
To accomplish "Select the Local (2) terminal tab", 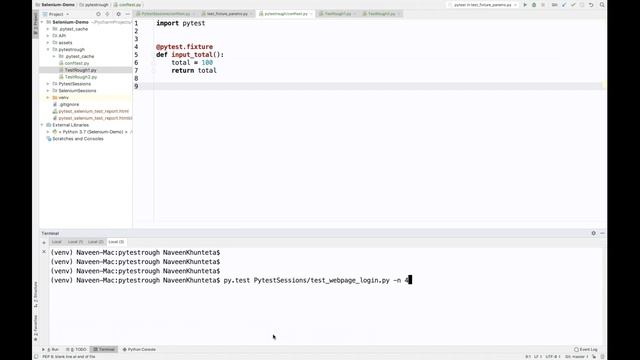I will 96,242.
